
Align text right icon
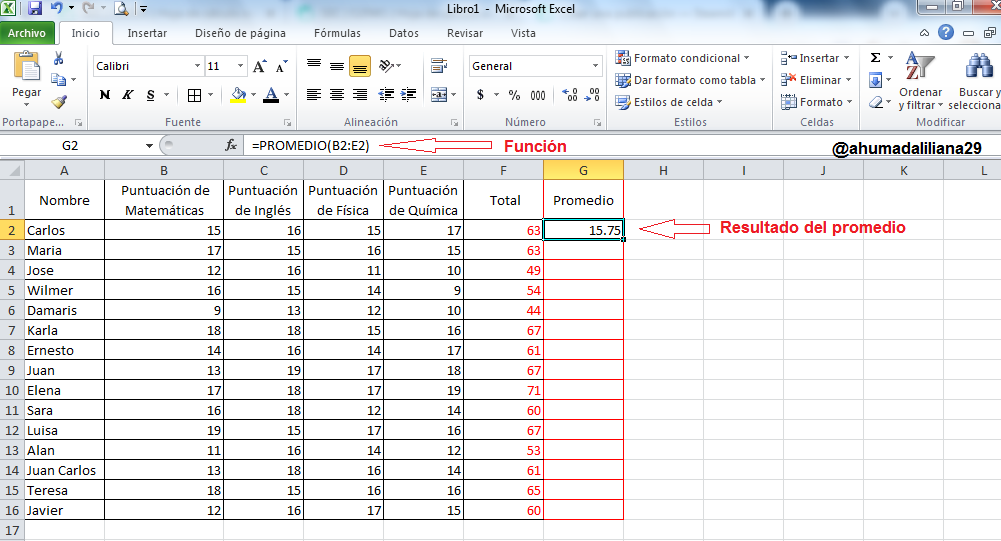click(x=360, y=95)
